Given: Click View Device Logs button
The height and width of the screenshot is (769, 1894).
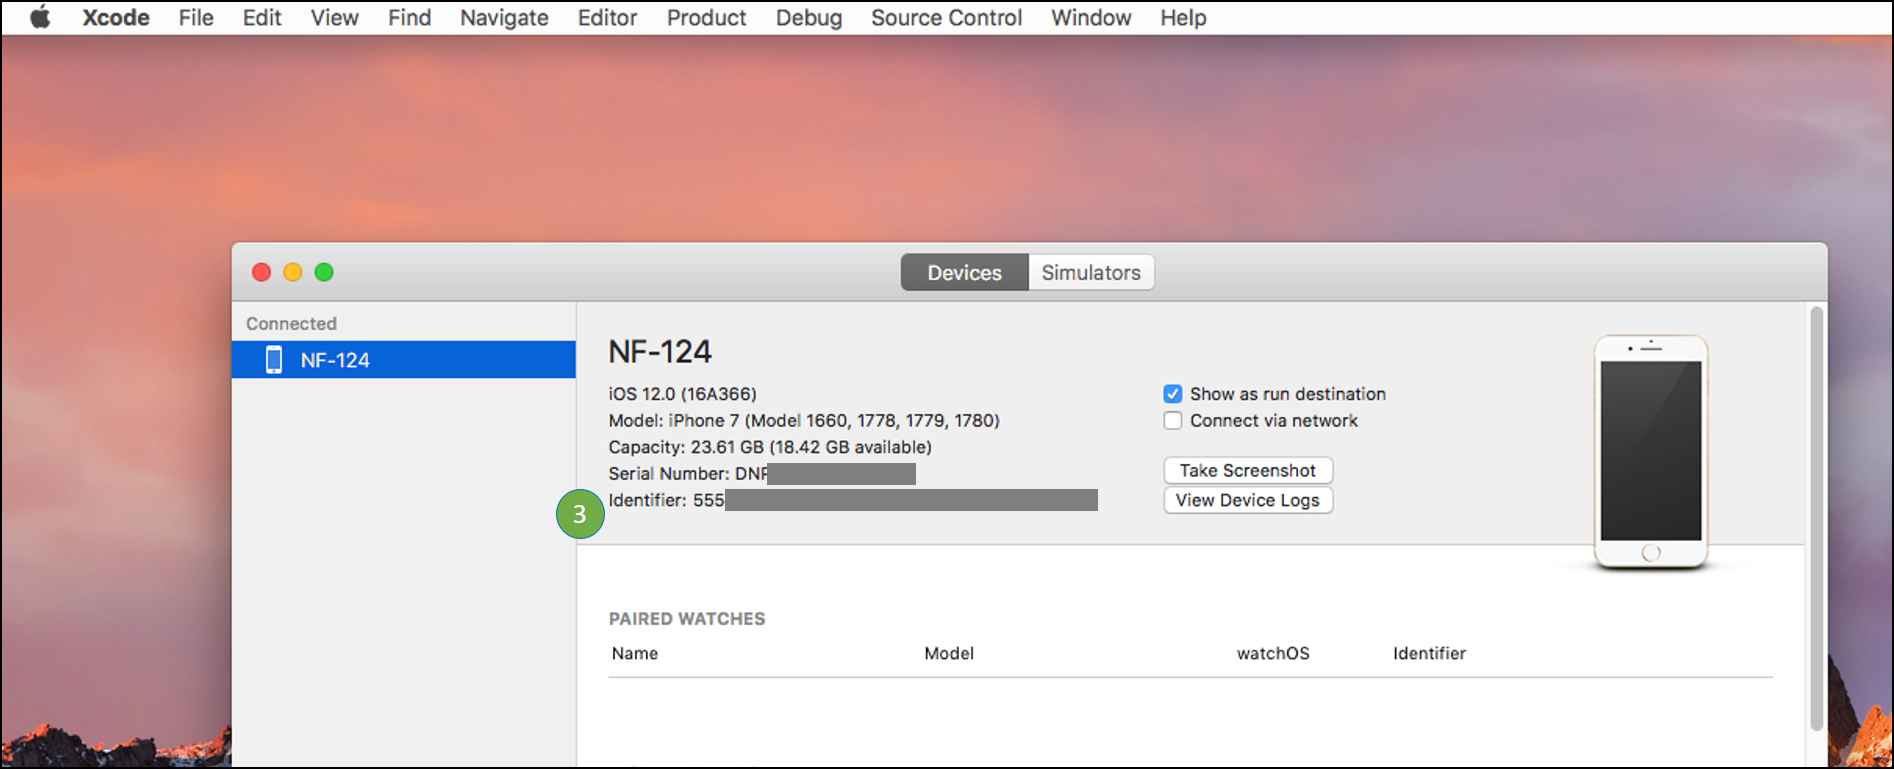Looking at the screenshot, I should click(1247, 500).
